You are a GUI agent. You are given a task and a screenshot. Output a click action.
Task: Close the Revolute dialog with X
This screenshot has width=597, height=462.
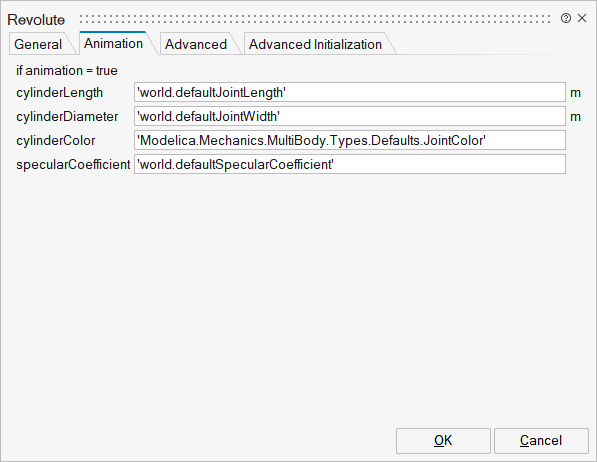click(582, 18)
